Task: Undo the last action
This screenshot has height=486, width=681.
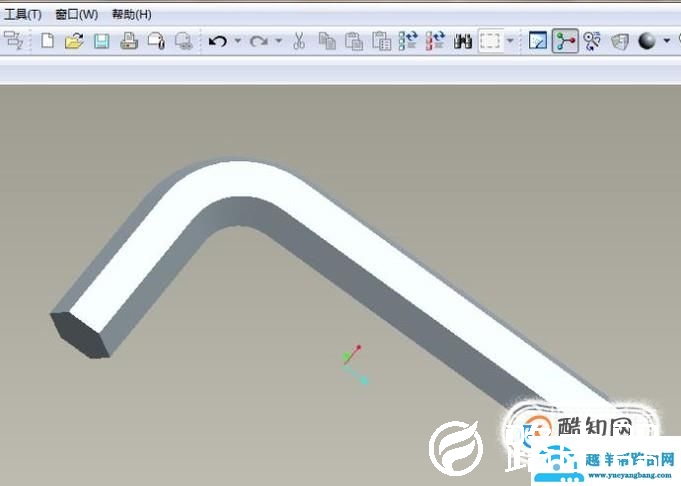Action: point(218,41)
